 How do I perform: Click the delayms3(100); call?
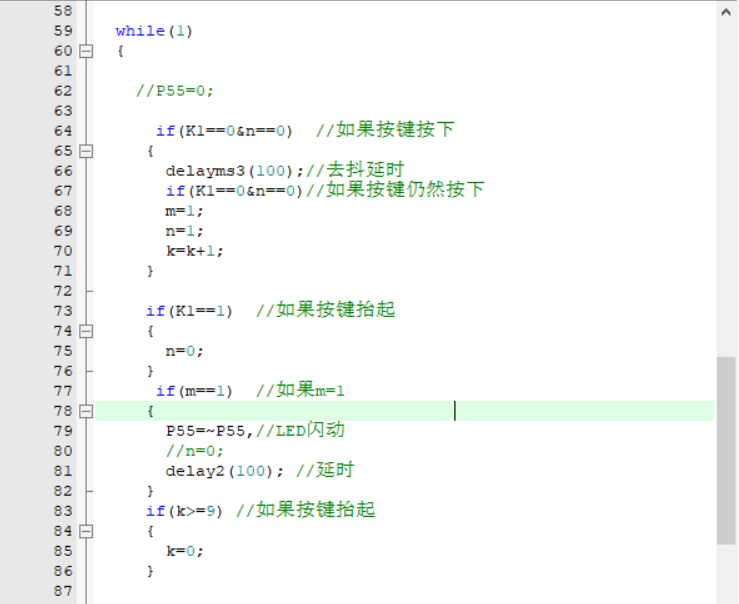click(235, 171)
